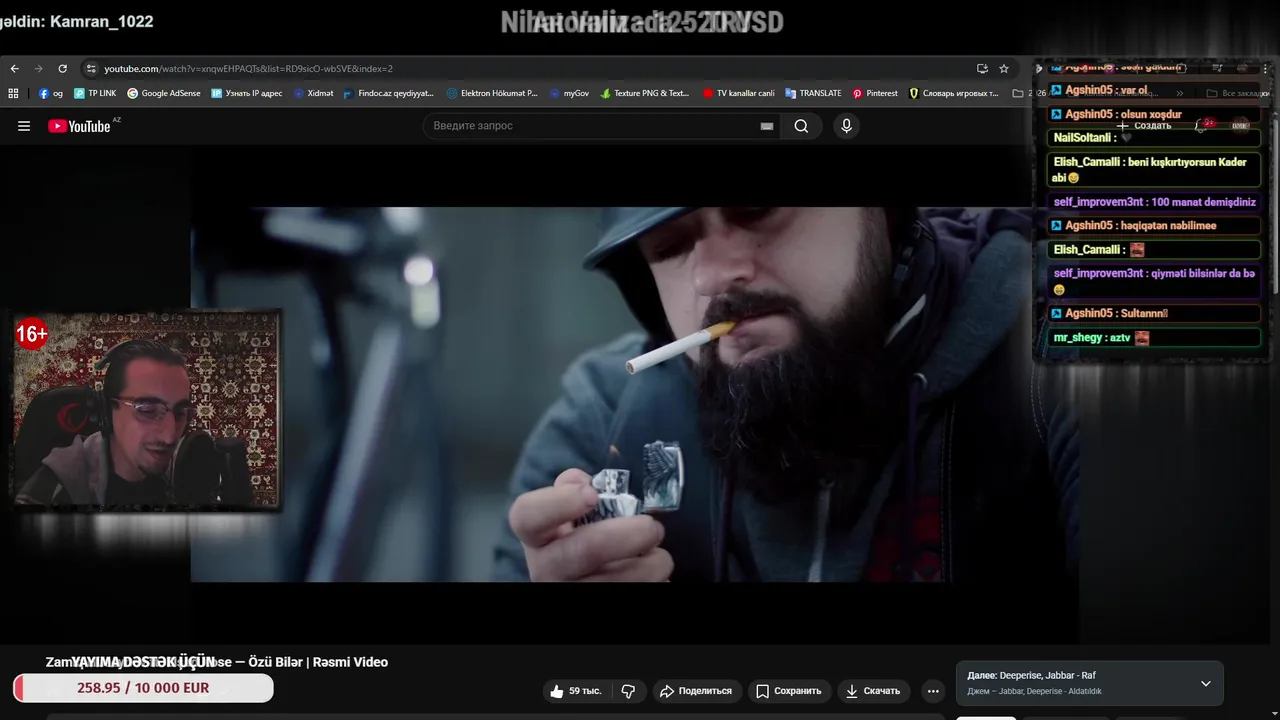The height and width of the screenshot is (720, 1280).
Task: Open the browser apps grid icon
Action: coord(13,93)
